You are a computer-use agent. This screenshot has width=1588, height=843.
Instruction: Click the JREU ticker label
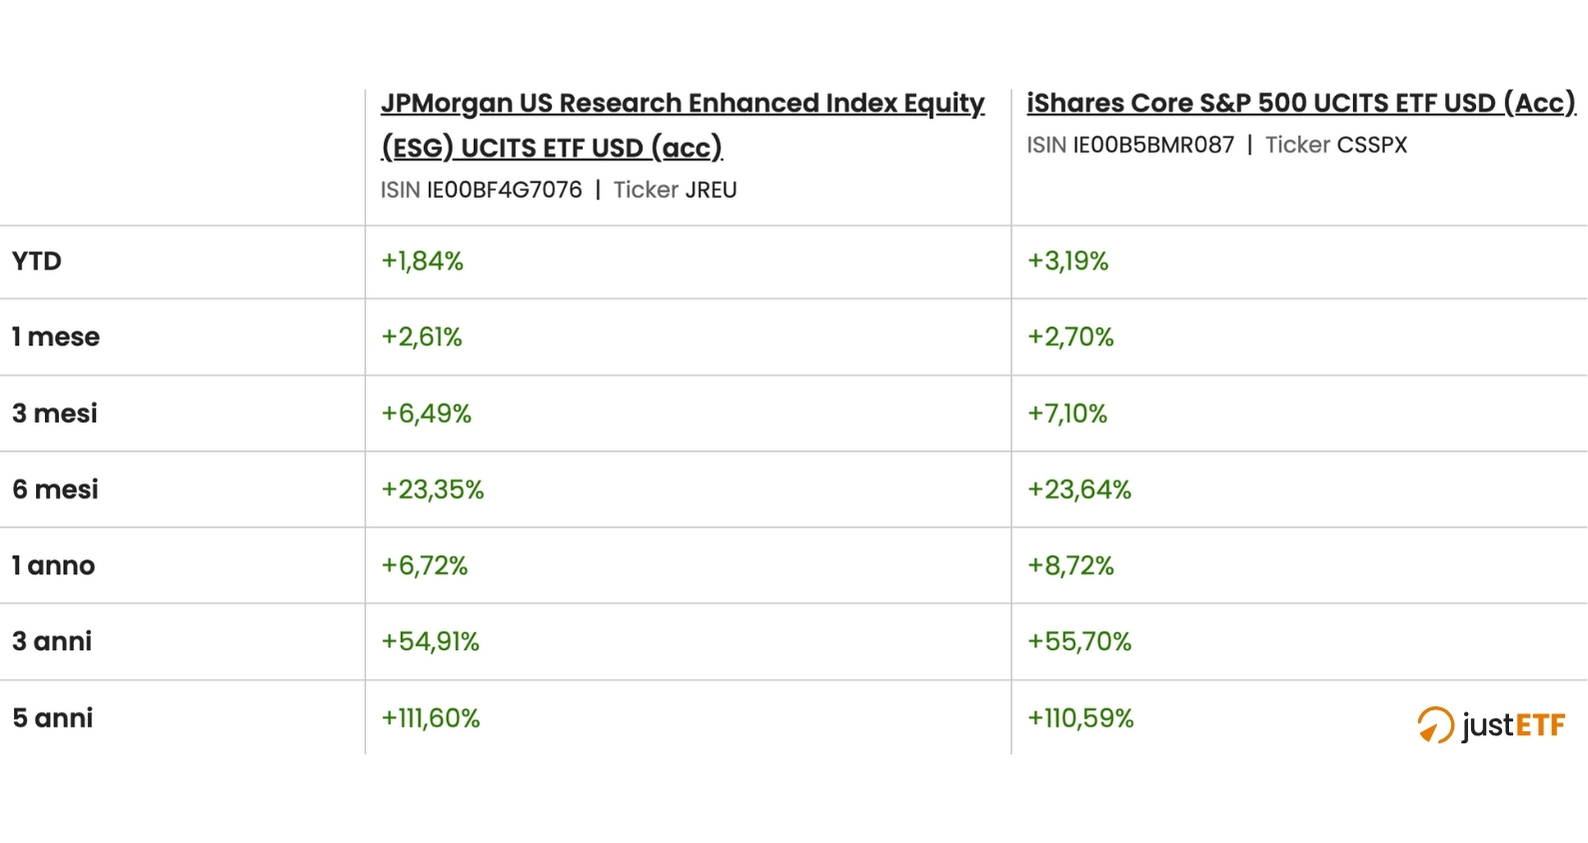(x=710, y=190)
